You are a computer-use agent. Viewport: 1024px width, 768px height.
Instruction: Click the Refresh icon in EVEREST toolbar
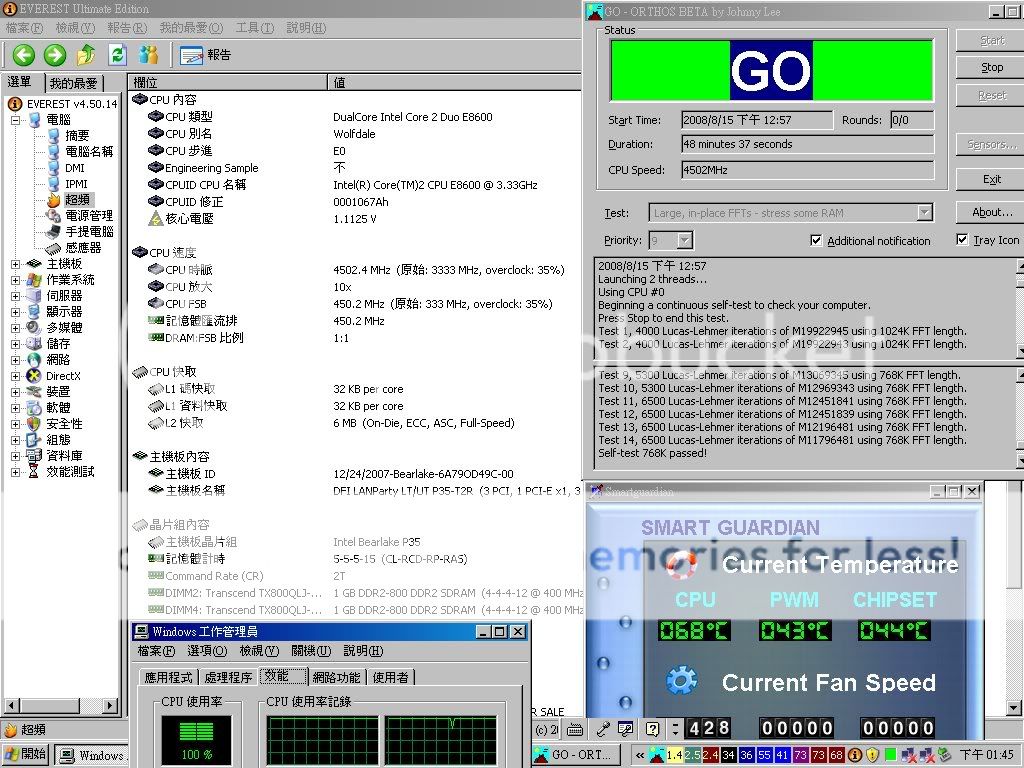click(117, 55)
